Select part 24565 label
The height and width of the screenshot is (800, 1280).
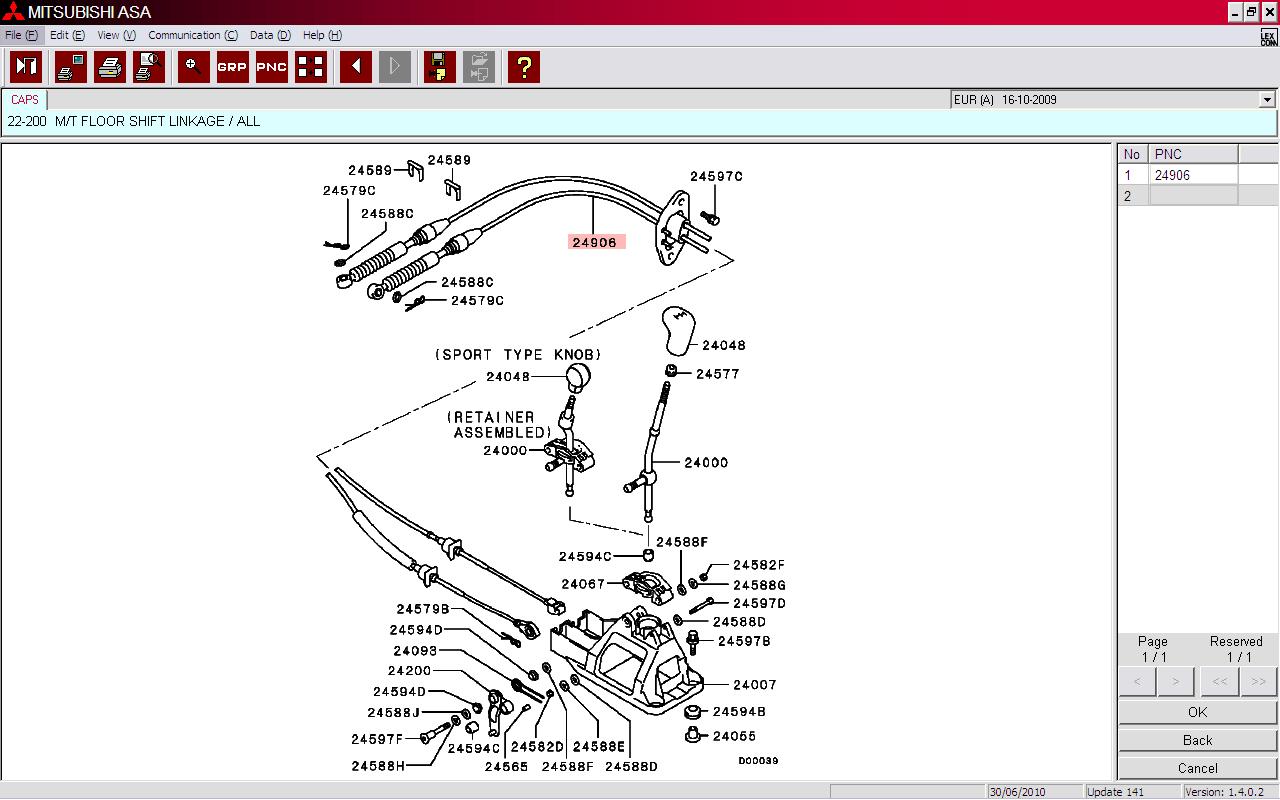click(506, 767)
